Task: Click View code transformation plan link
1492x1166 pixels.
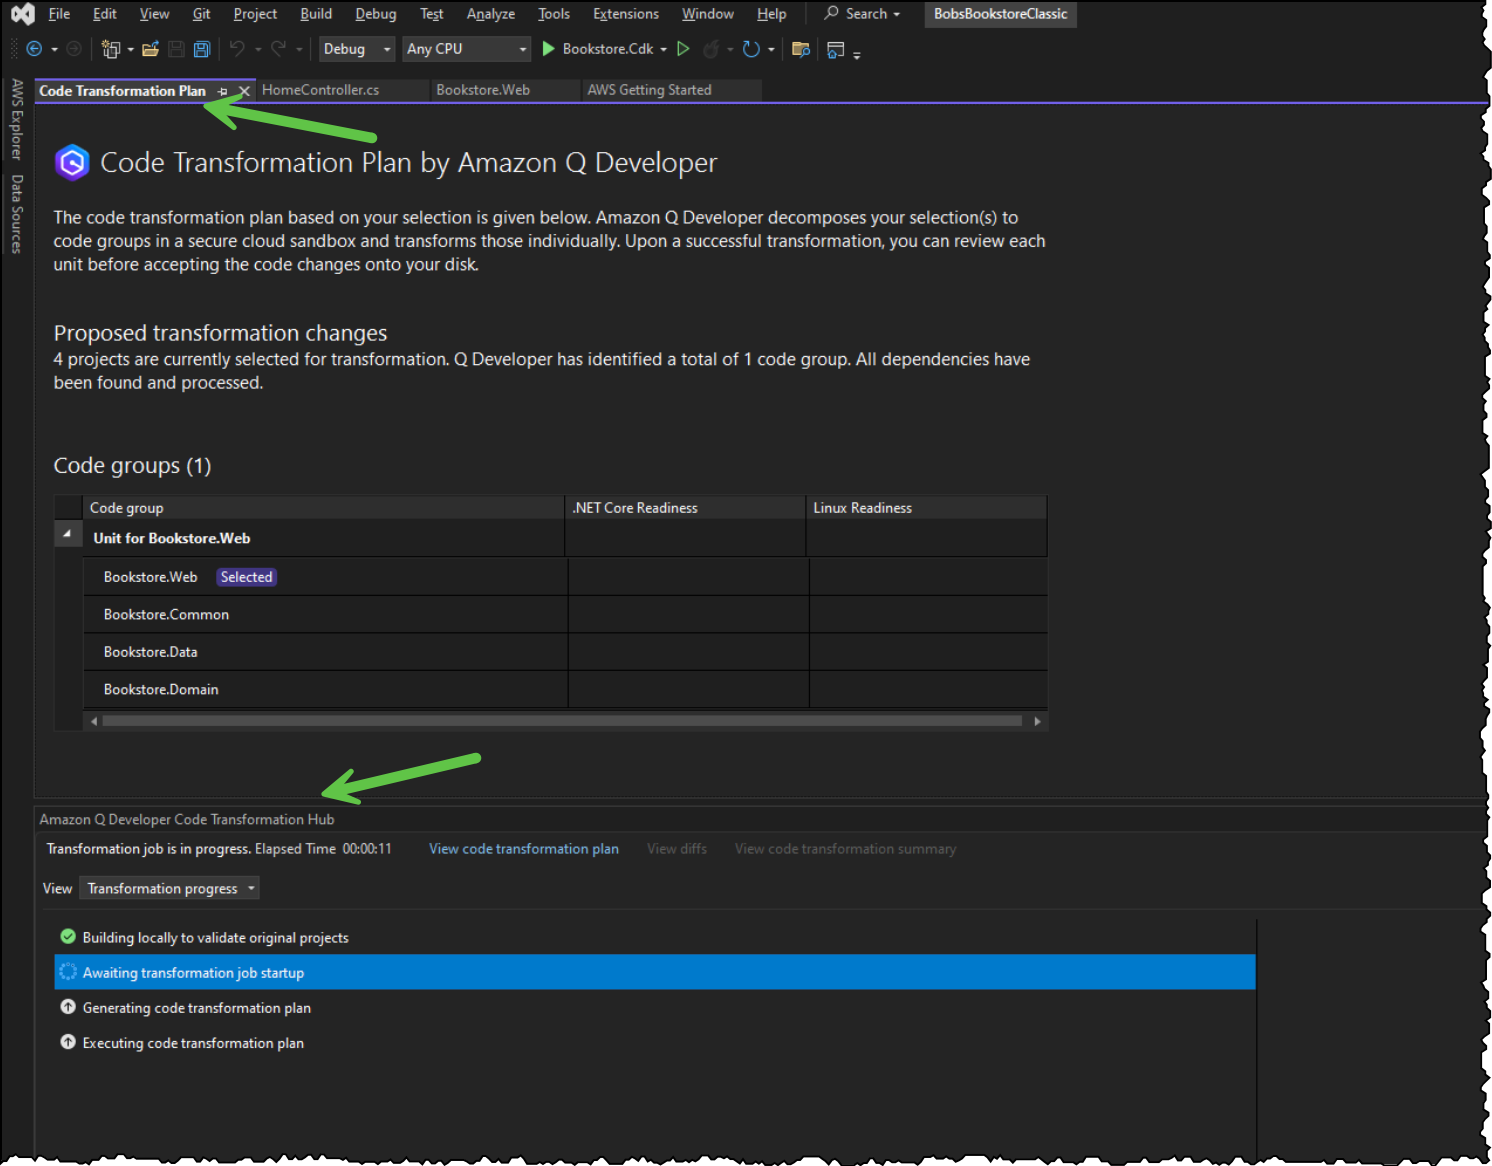Action: (x=523, y=848)
